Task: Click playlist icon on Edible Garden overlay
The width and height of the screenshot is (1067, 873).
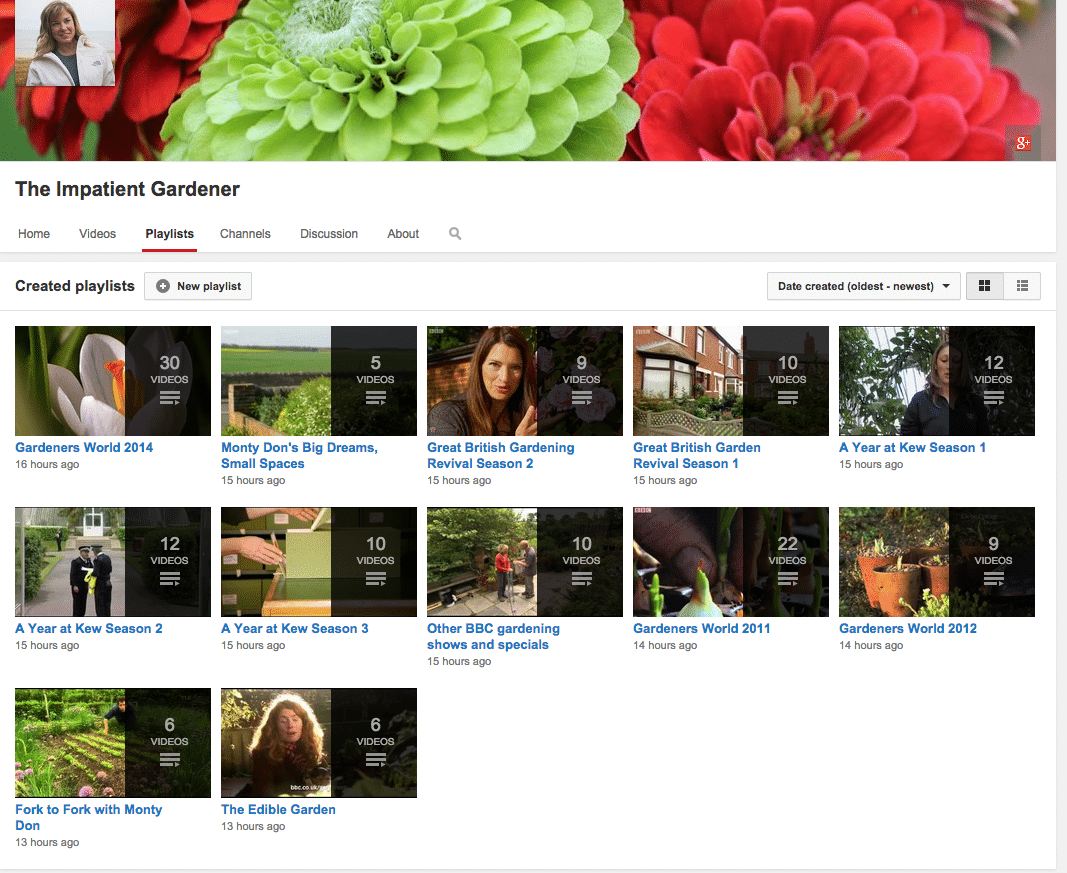Action: 376,760
